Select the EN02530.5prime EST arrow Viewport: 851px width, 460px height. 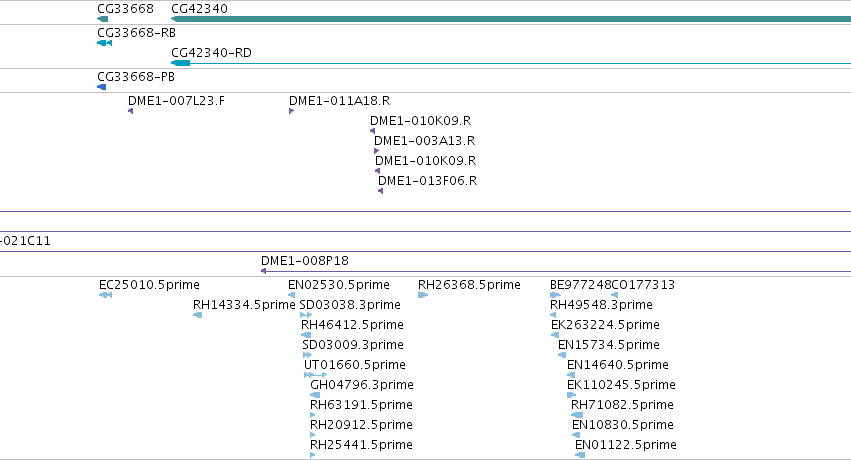(291, 295)
